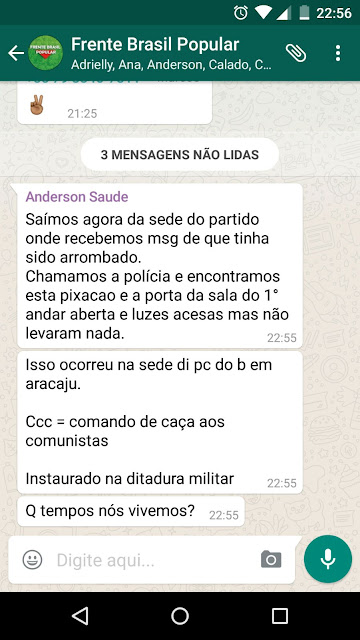This screenshot has width=360, height=640.
Task: Tap the victory hand emoji message
Action: point(114,106)
